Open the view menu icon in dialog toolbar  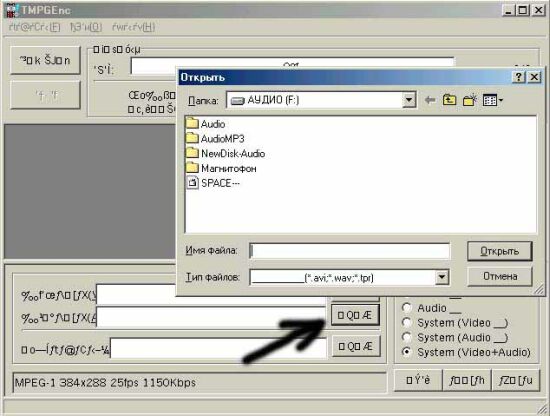coord(492,100)
